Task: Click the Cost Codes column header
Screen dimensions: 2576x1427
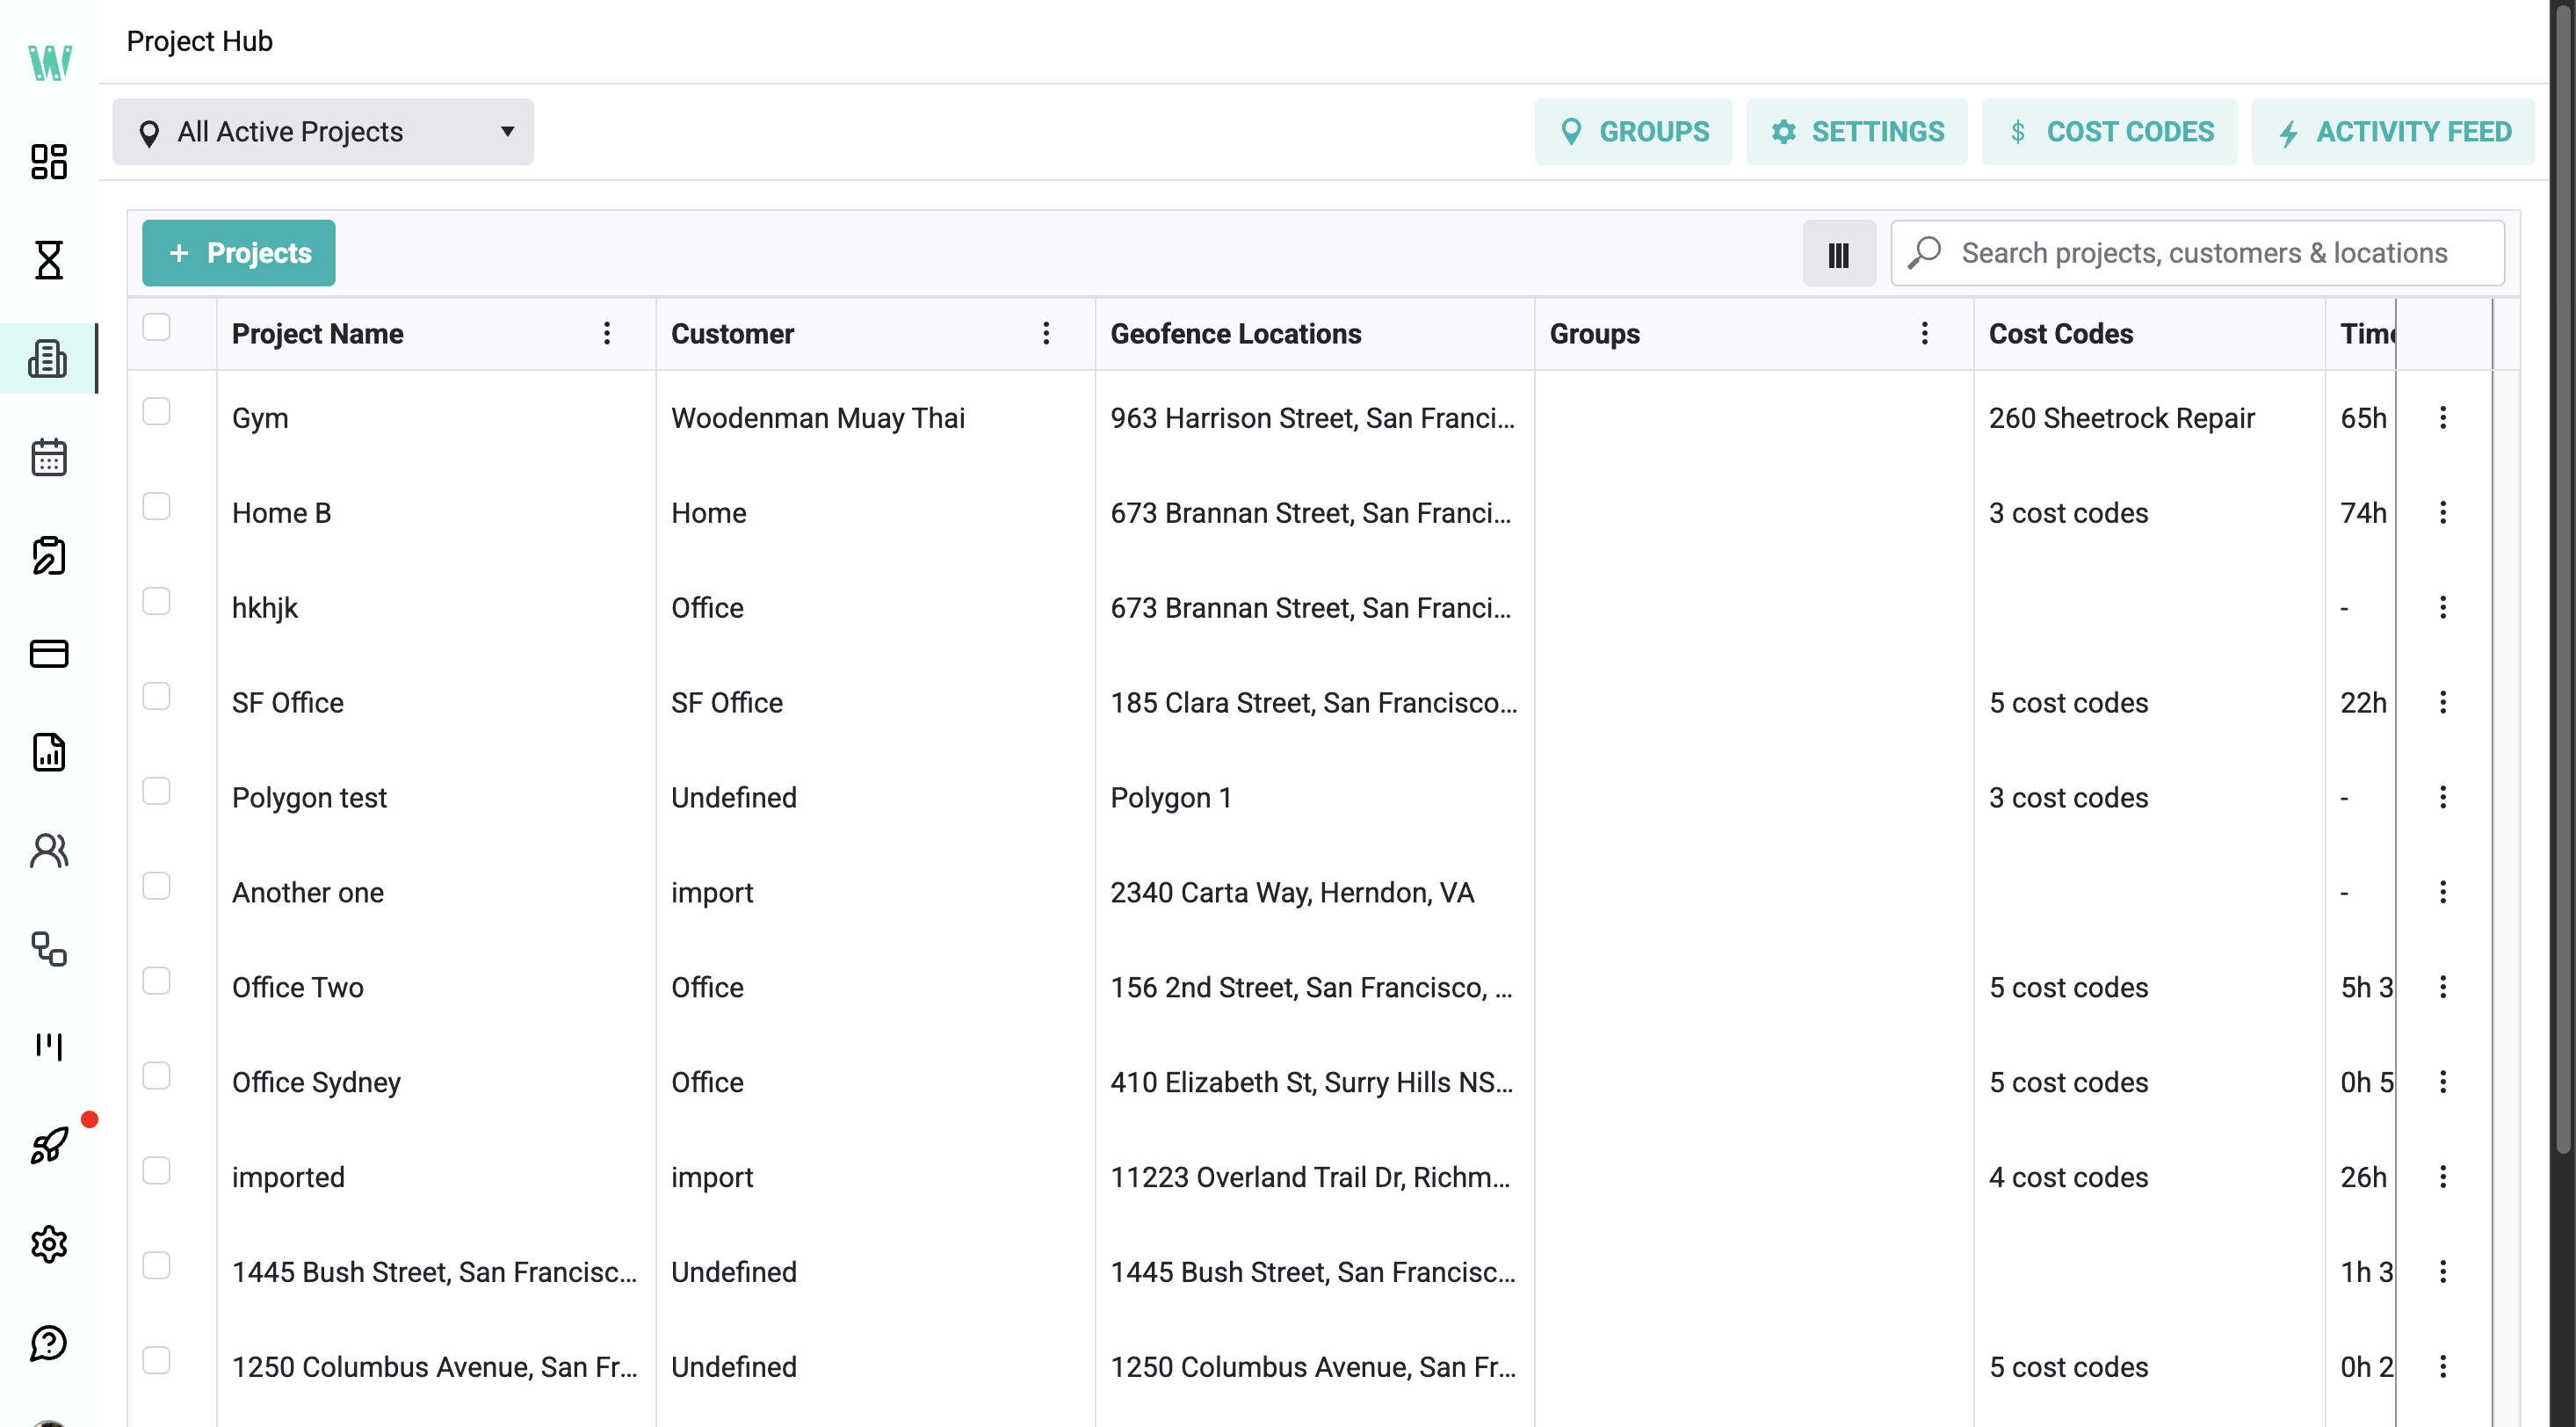Action: [x=2061, y=334]
